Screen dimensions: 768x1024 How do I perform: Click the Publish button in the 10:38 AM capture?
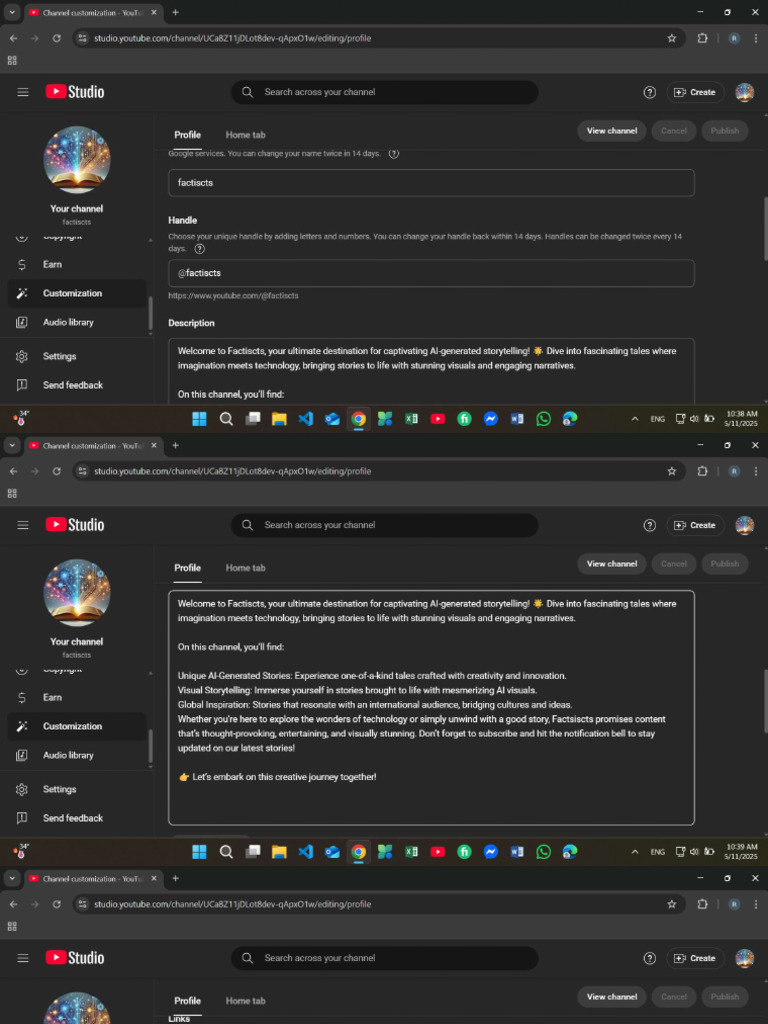[x=725, y=131]
